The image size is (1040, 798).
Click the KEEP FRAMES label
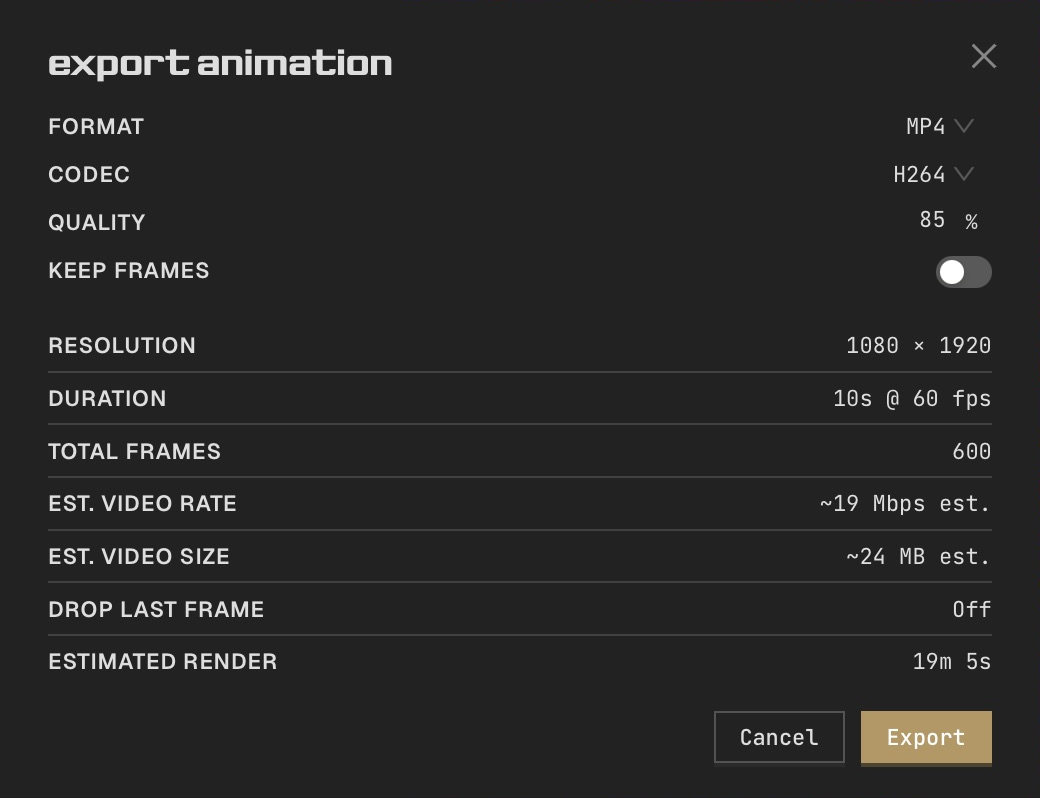(129, 271)
